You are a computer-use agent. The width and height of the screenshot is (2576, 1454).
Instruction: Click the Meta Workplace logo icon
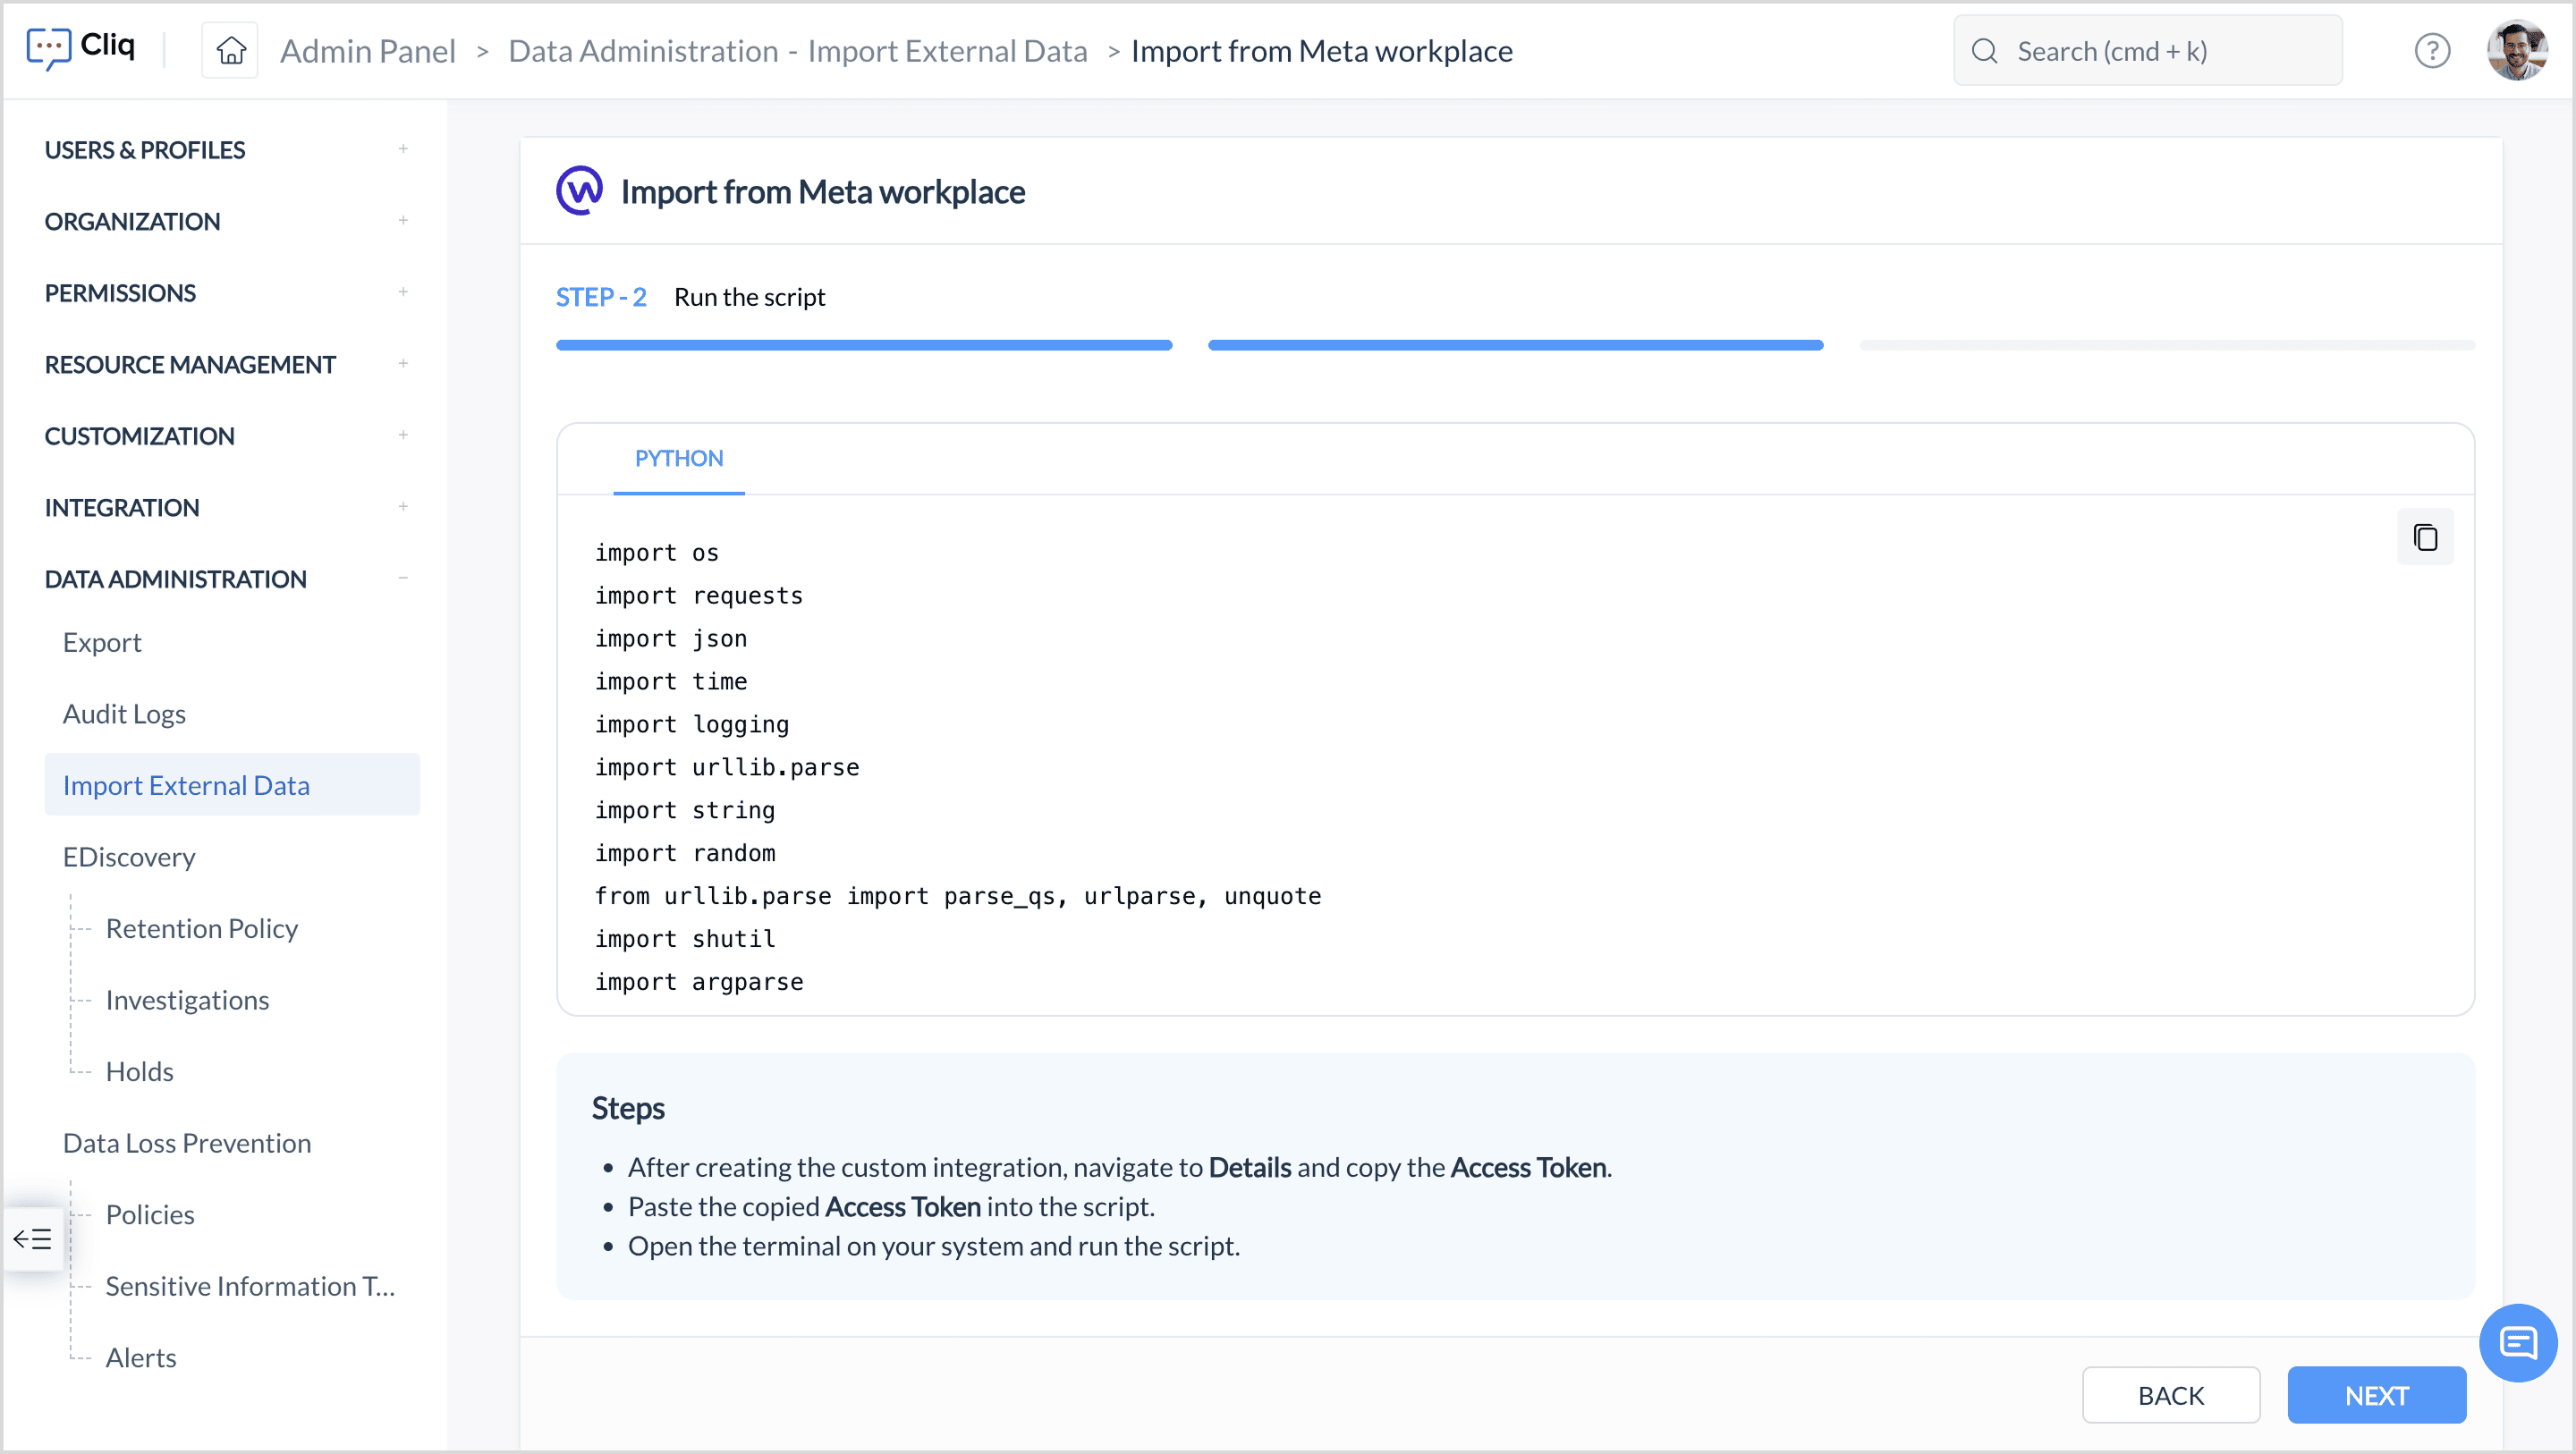580,191
